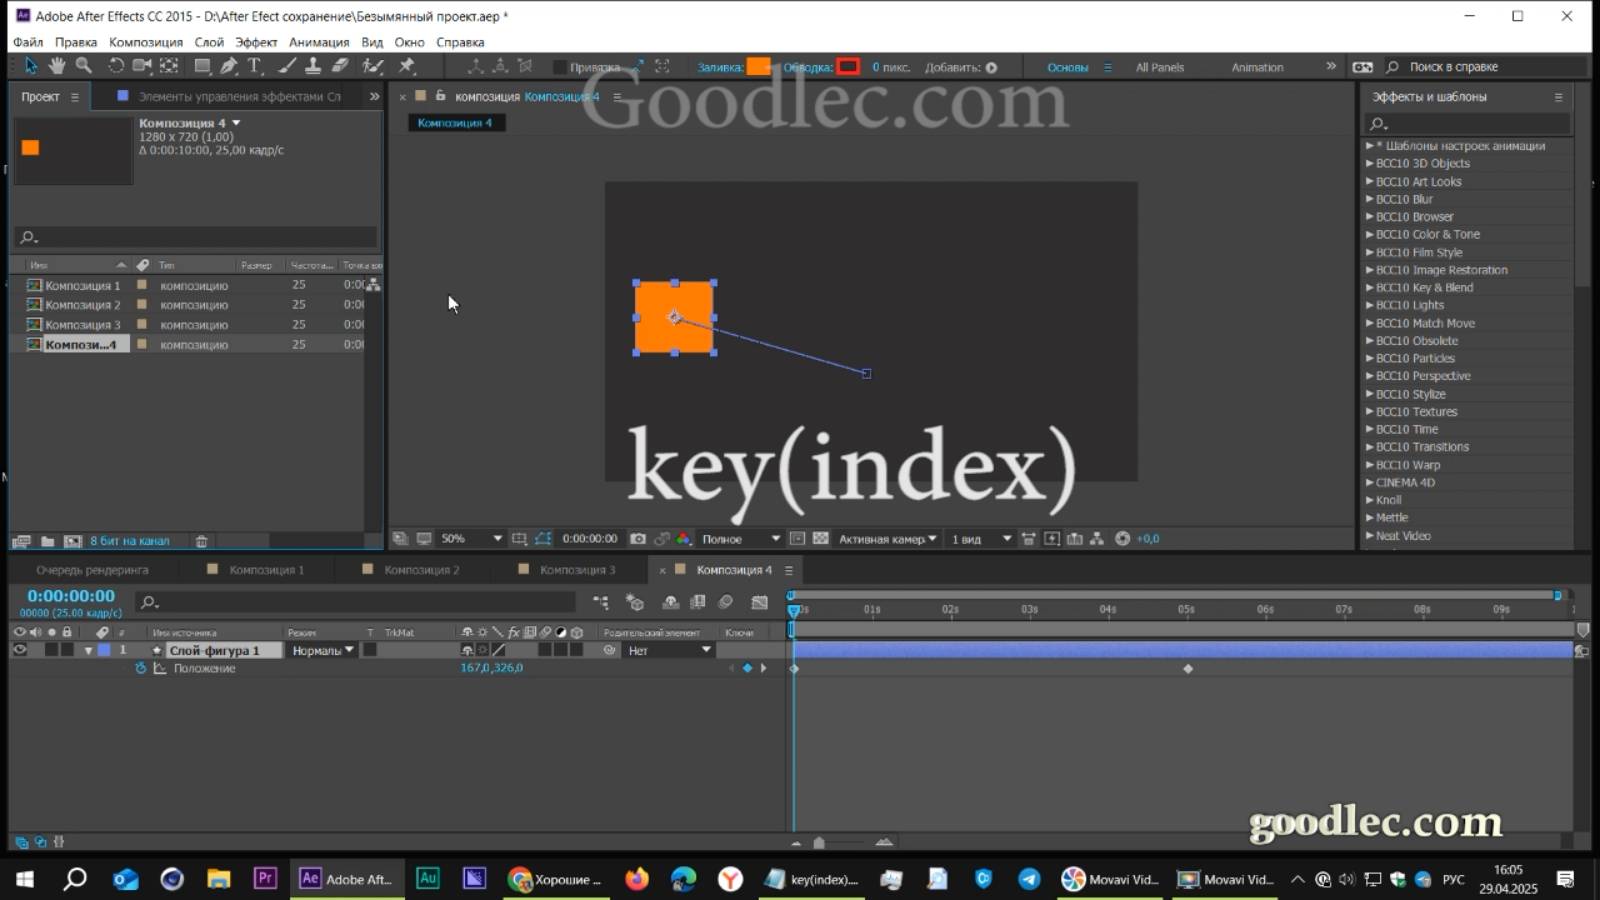This screenshot has width=1600, height=900.
Task: Activate the Pen tool
Action: [x=228, y=65]
